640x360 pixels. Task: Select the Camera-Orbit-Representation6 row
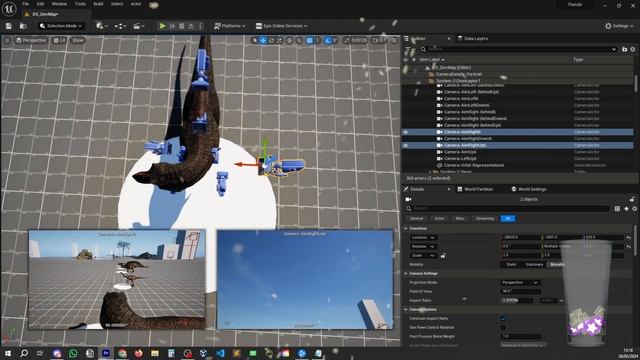click(x=518, y=165)
